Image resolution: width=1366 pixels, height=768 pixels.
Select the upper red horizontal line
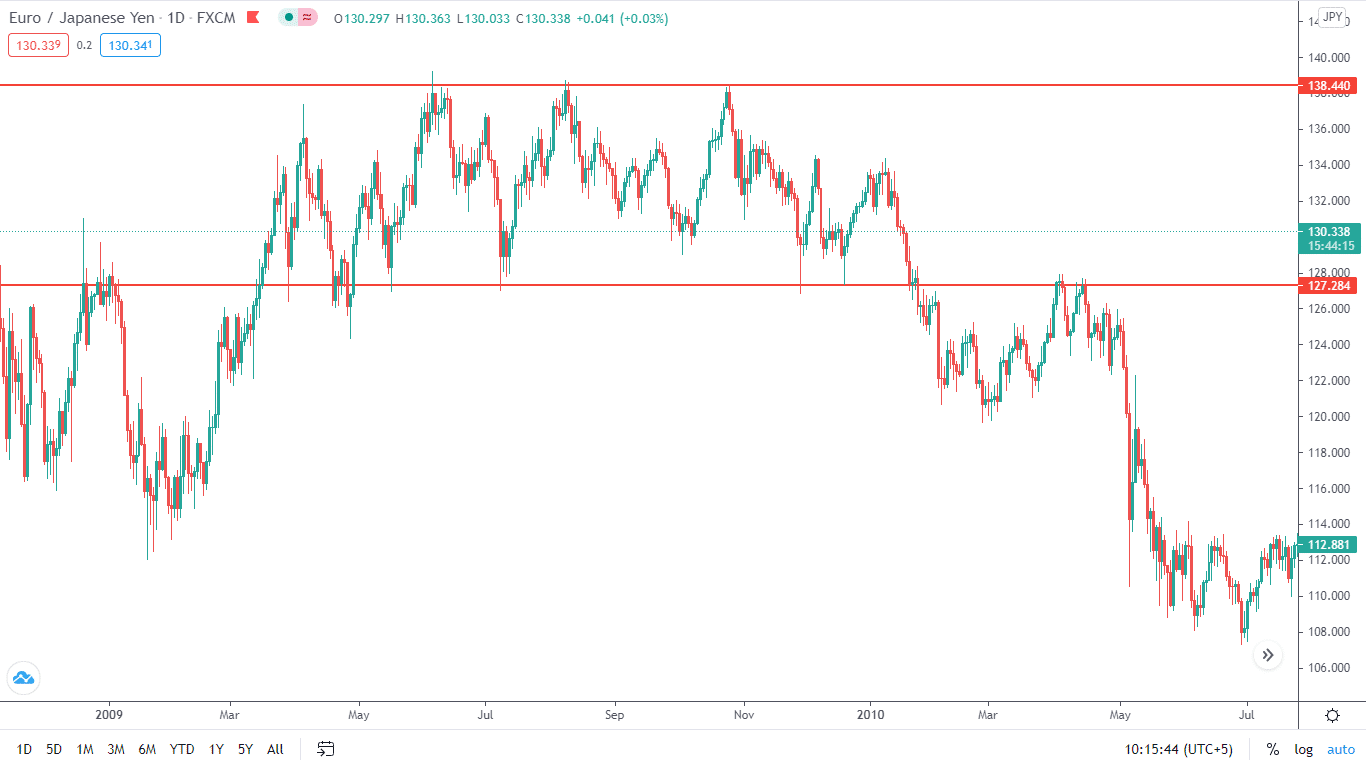coord(648,85)
